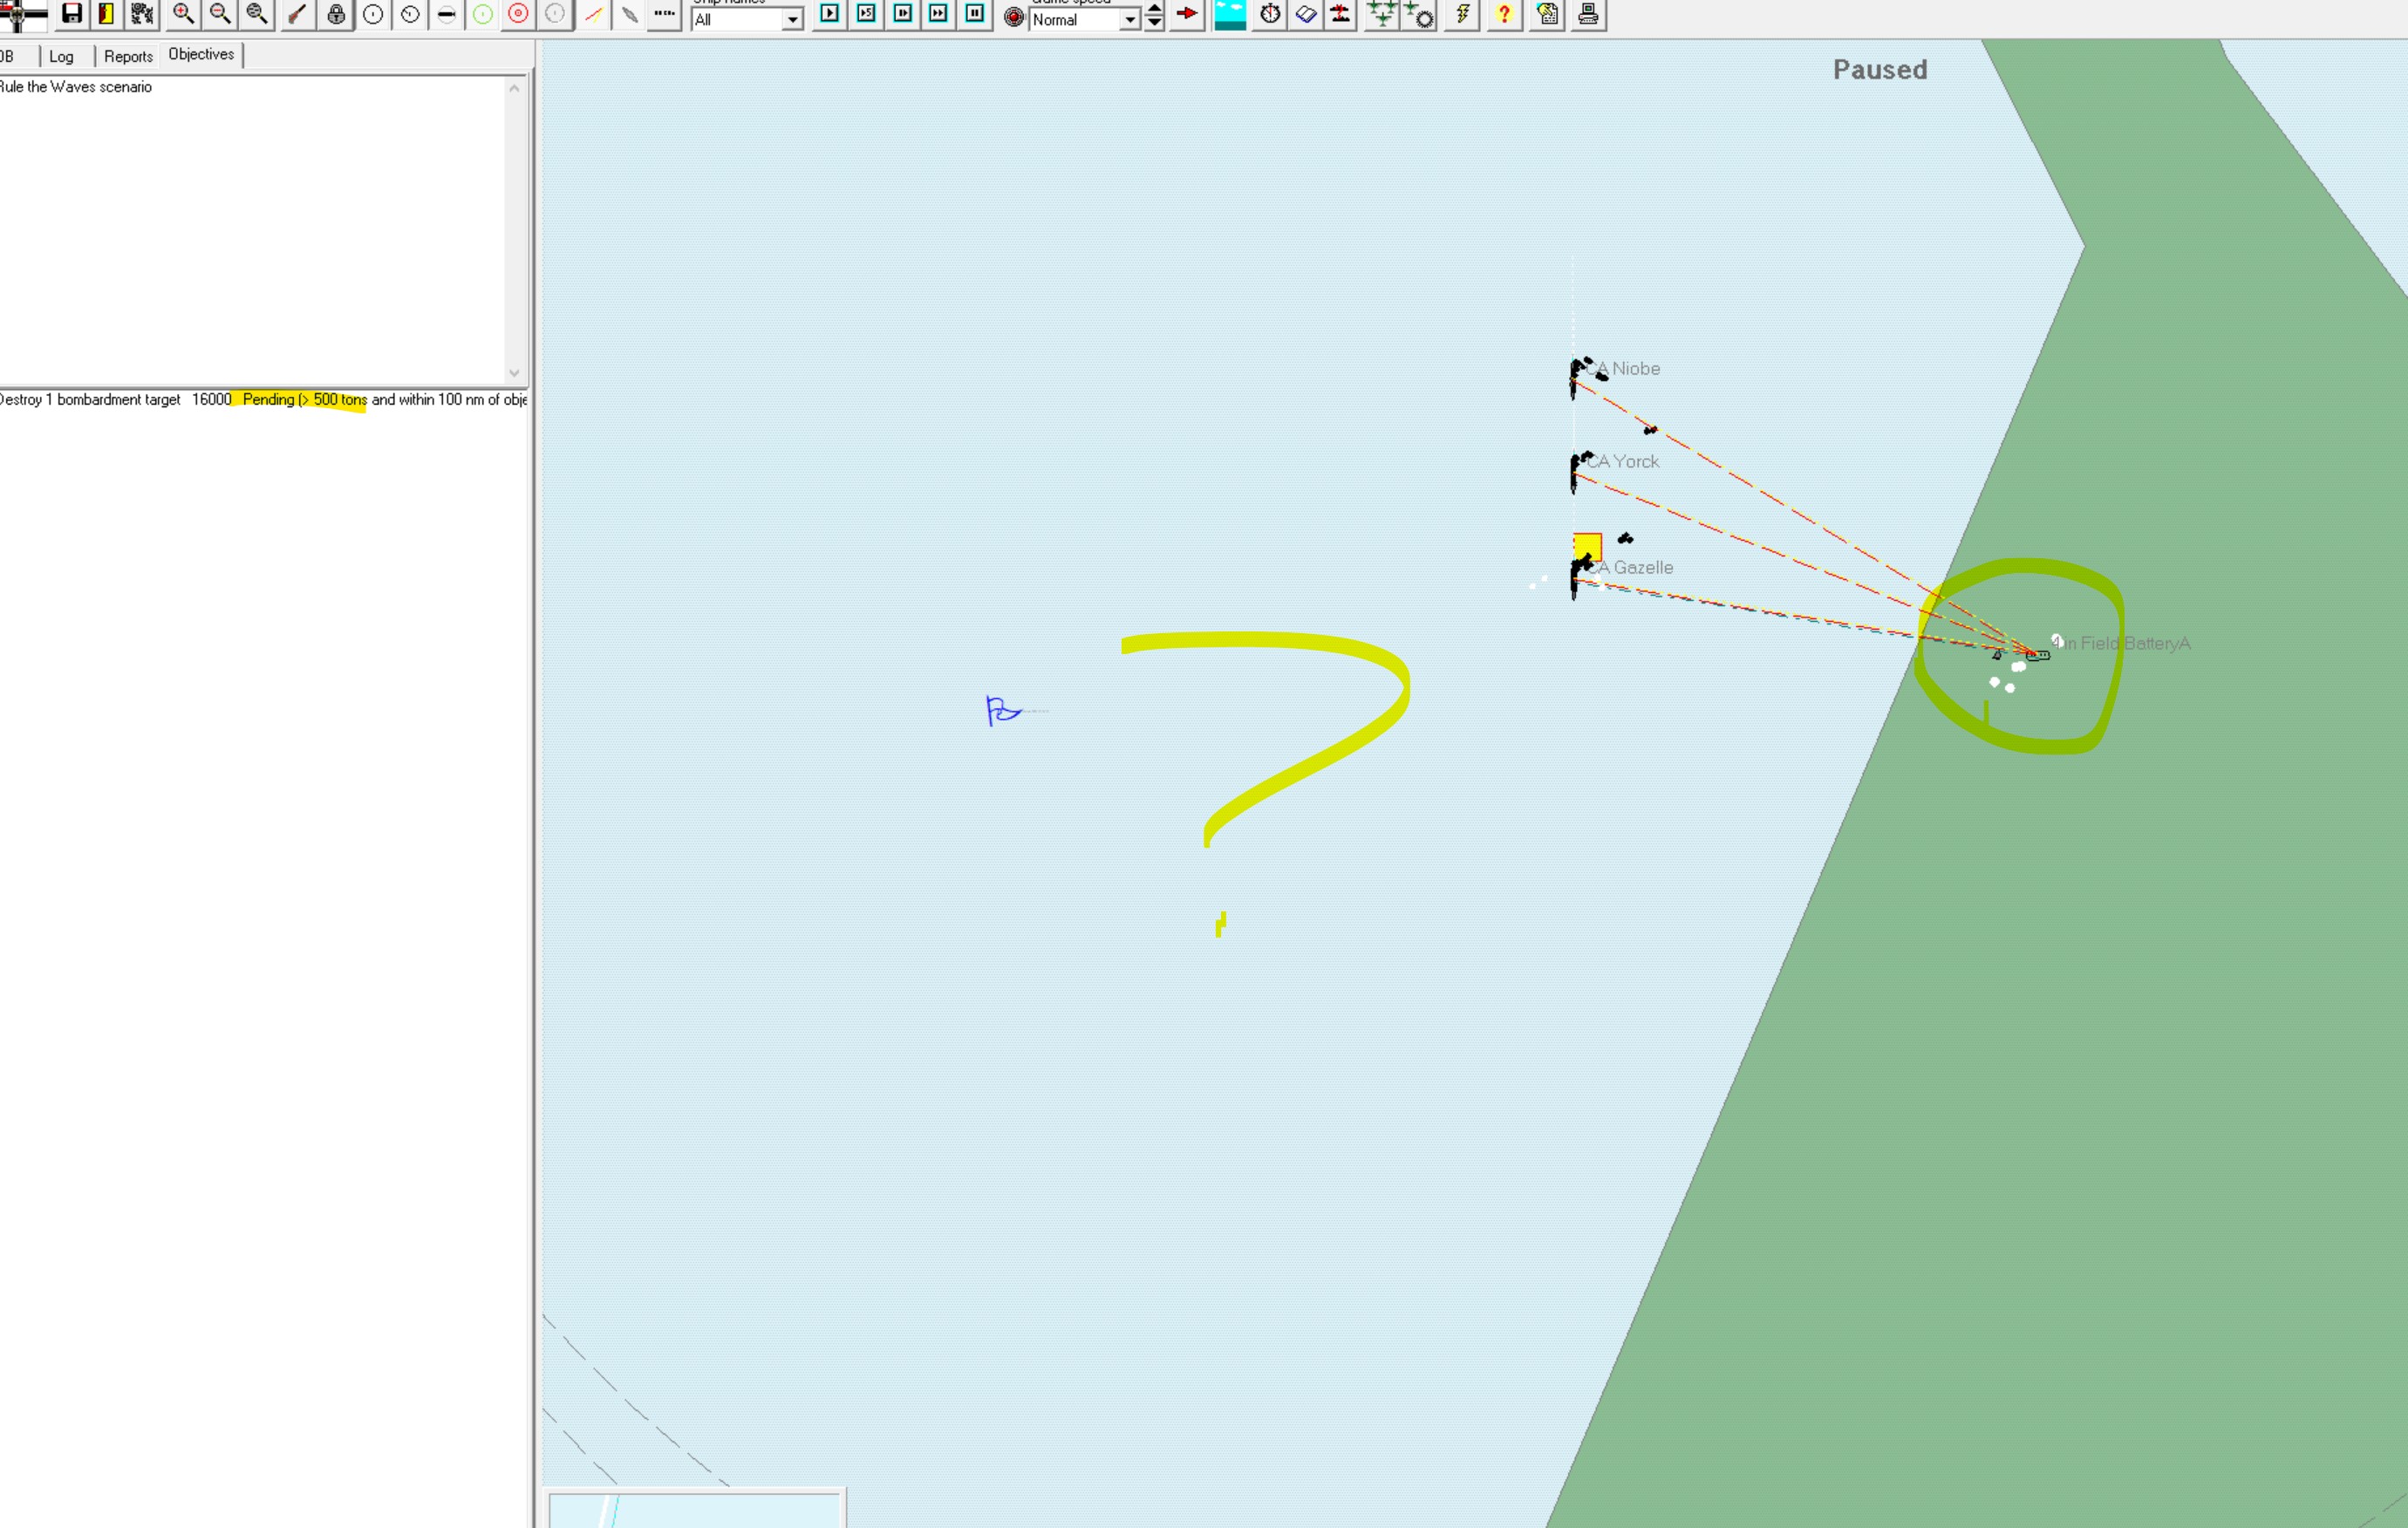The width and height of the screenshot is (2408, 1528).
Task: Click the floppy disk save game icon
Action: pyautogui.click(x=72, y=14)
